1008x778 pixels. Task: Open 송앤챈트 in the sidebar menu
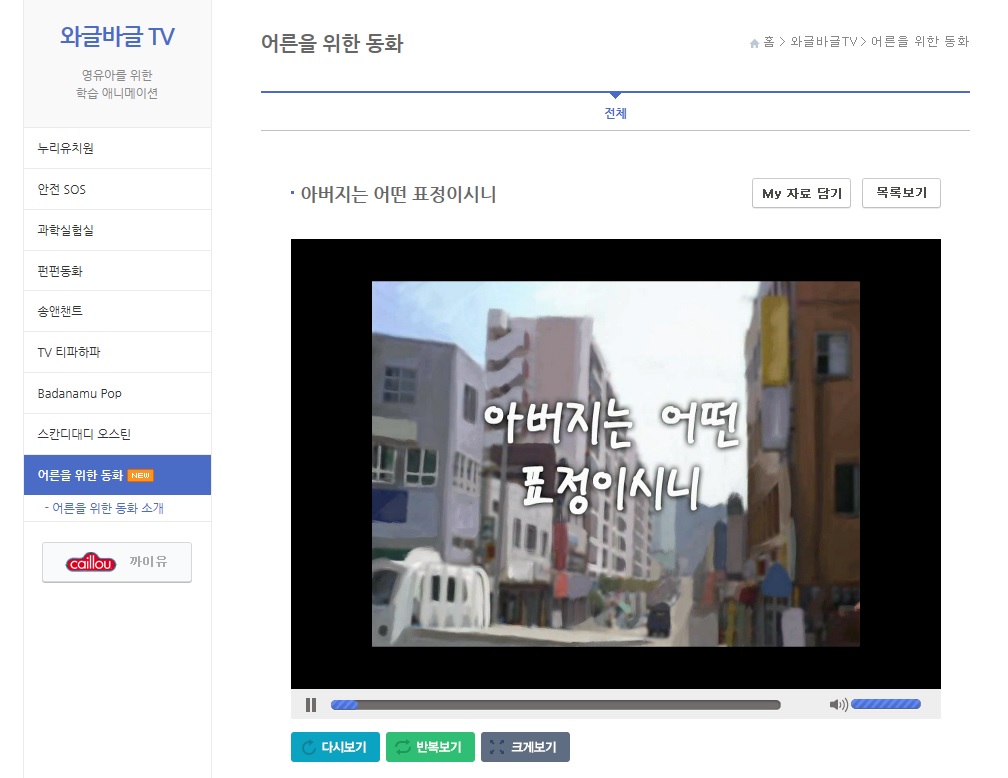point(117,311)
